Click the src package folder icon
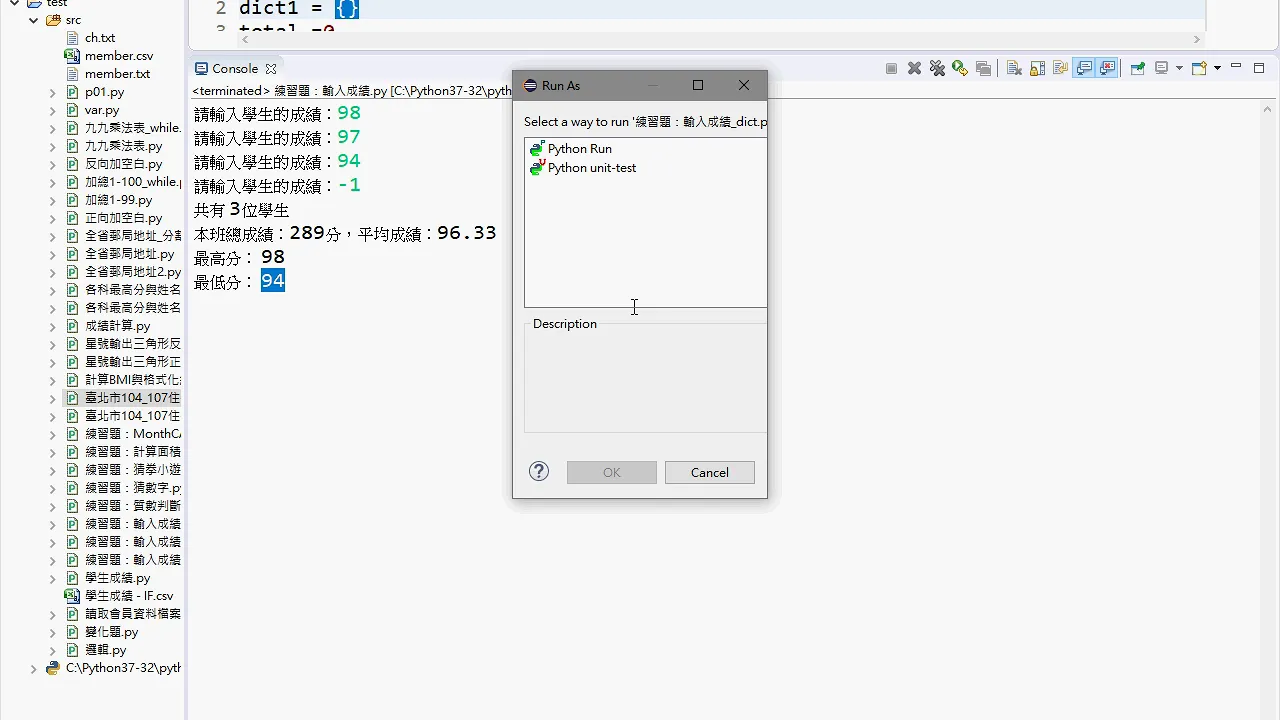The height and width of the screenshot is (720, 1280). (54, 20)
